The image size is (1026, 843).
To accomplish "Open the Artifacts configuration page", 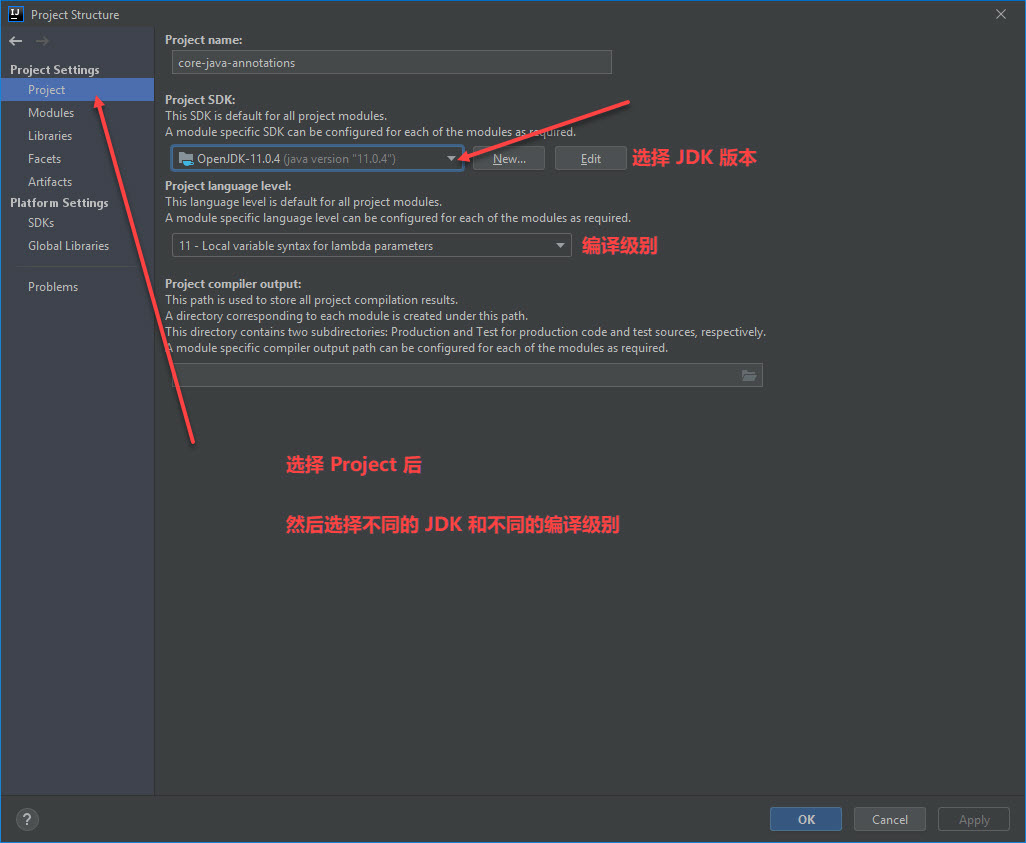I will coord(49,181).
